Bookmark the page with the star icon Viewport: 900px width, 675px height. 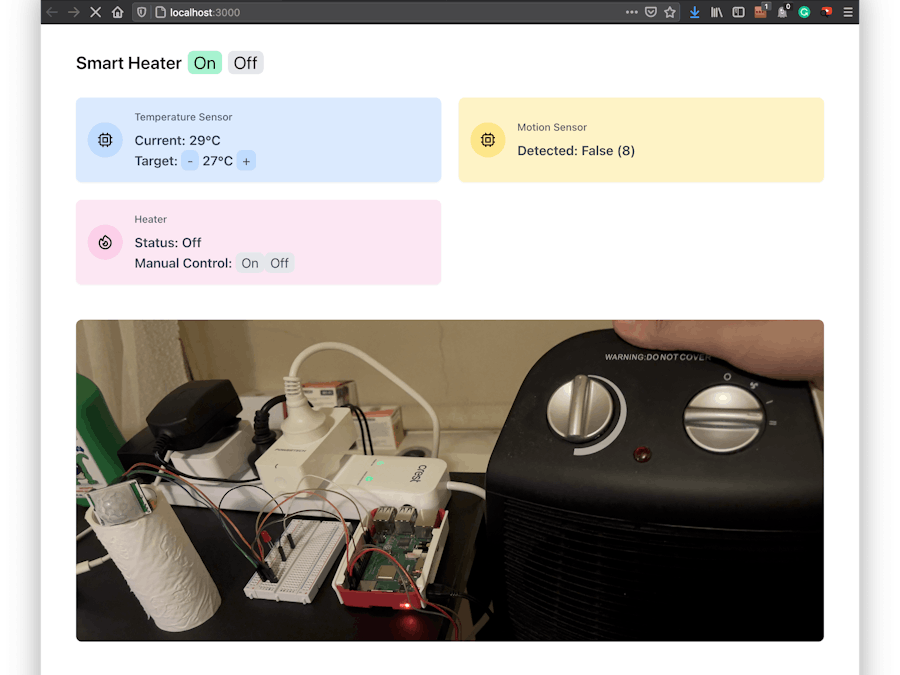670,12
